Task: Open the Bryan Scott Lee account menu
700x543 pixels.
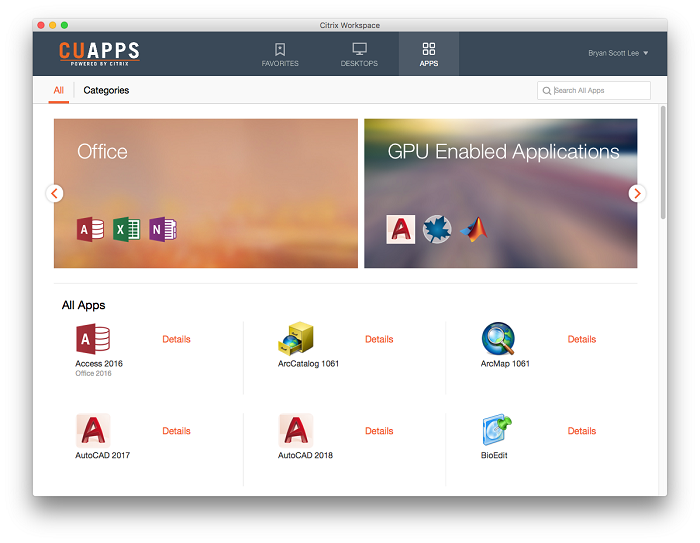Action: click(618, 53)
